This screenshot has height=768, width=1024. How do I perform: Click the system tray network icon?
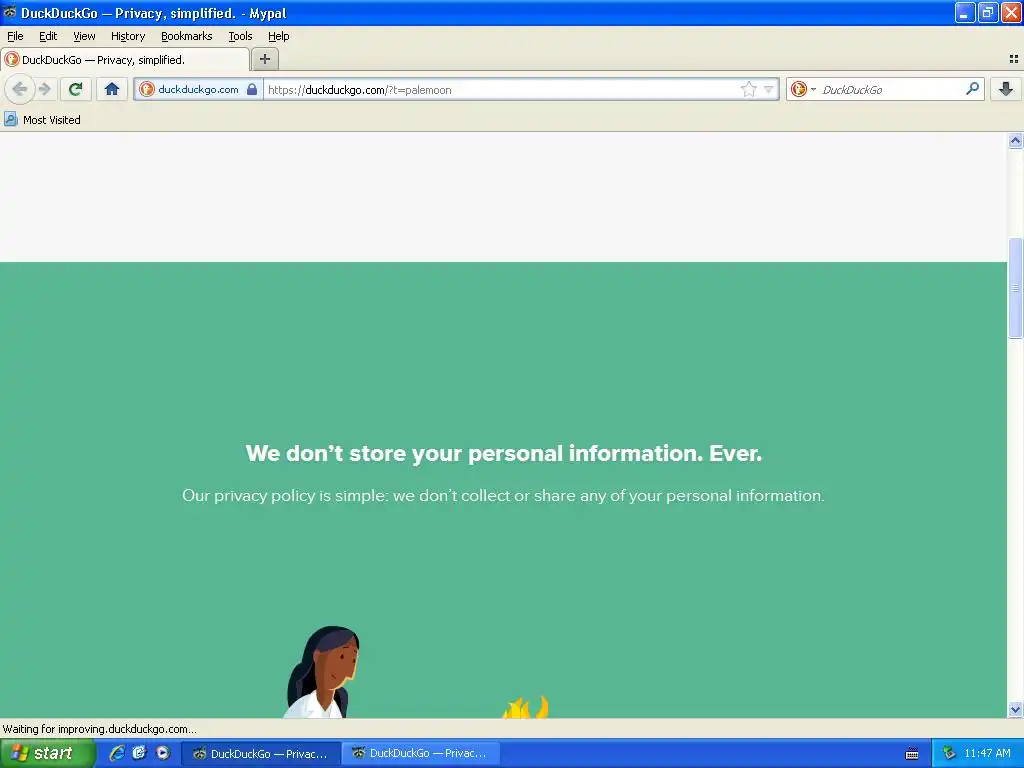click(x=949, y=754)
